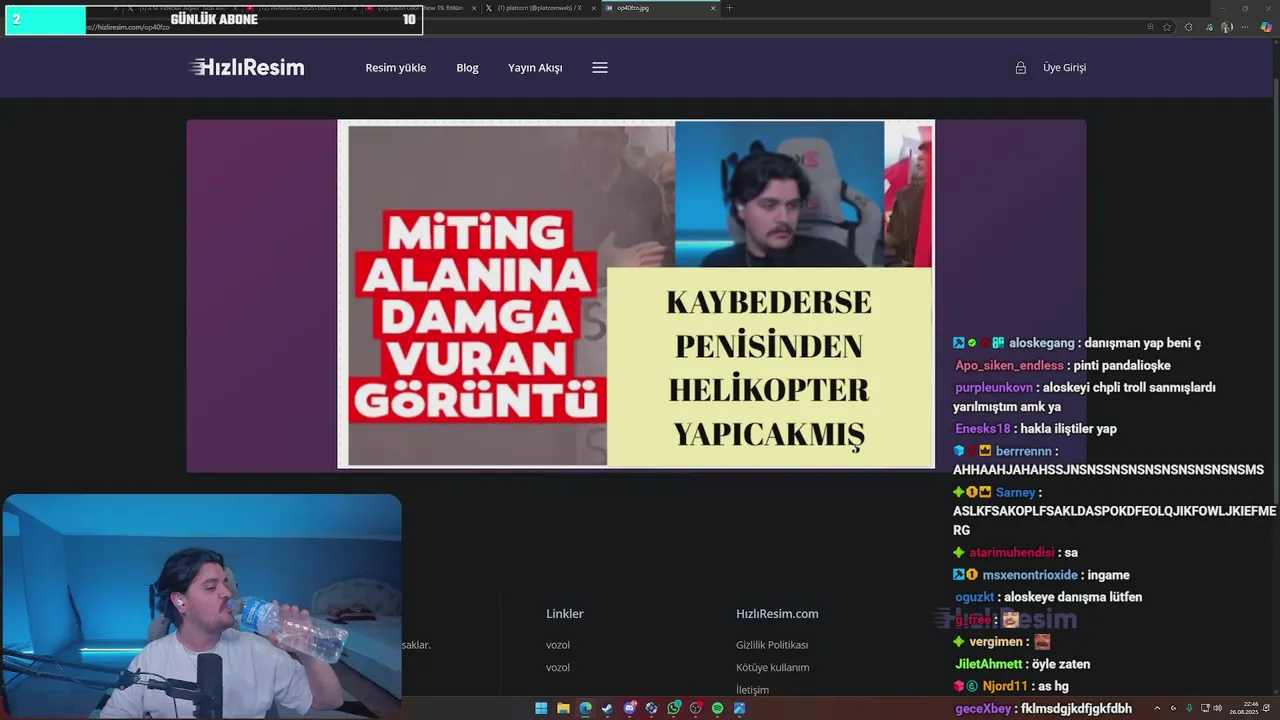This screenshot has height=720, width=1280.
Task: Open Yayın Akışı in the navigation
Action: click(x=535, y=68)
